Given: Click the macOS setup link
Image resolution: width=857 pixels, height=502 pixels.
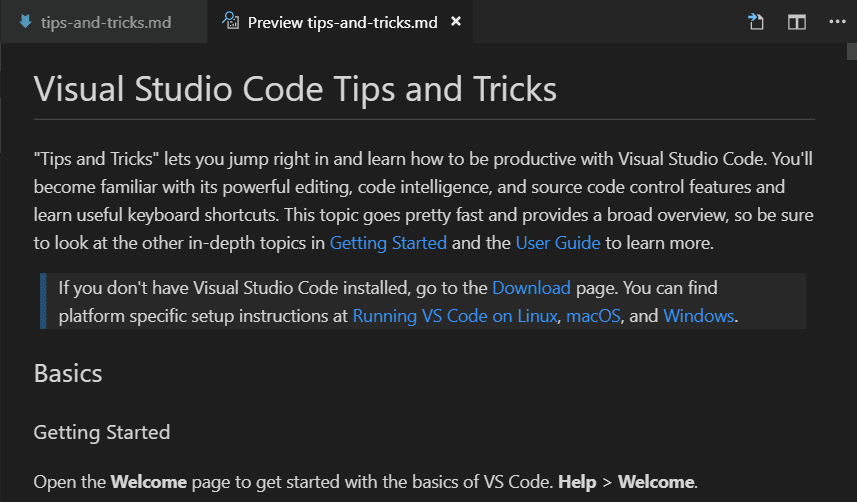Looking at the screenshot, I should (x=594, y=316).
